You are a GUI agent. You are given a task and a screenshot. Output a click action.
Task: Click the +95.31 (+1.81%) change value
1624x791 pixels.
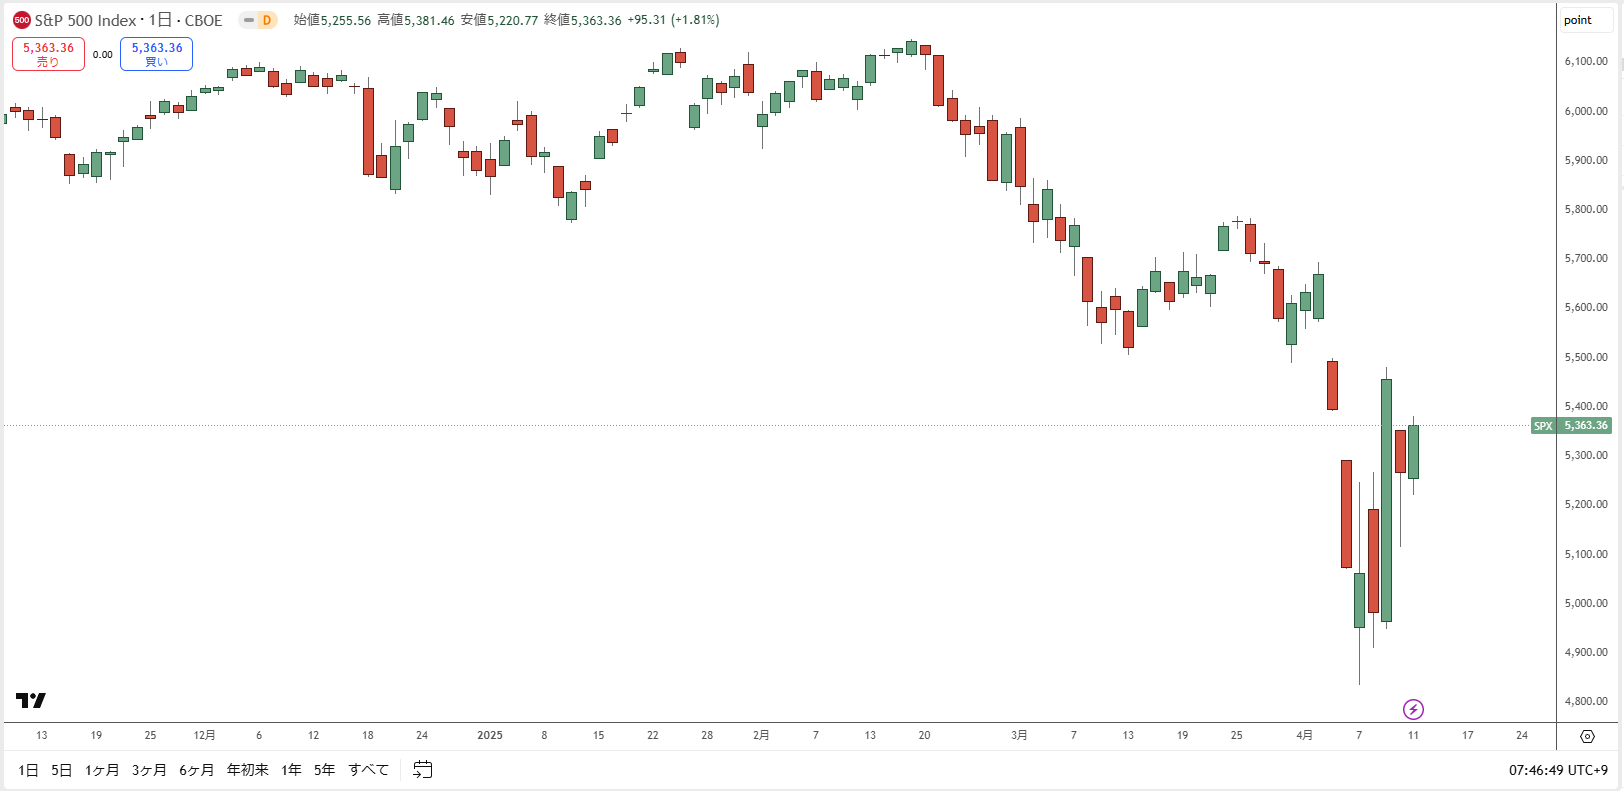click(673, 20)
